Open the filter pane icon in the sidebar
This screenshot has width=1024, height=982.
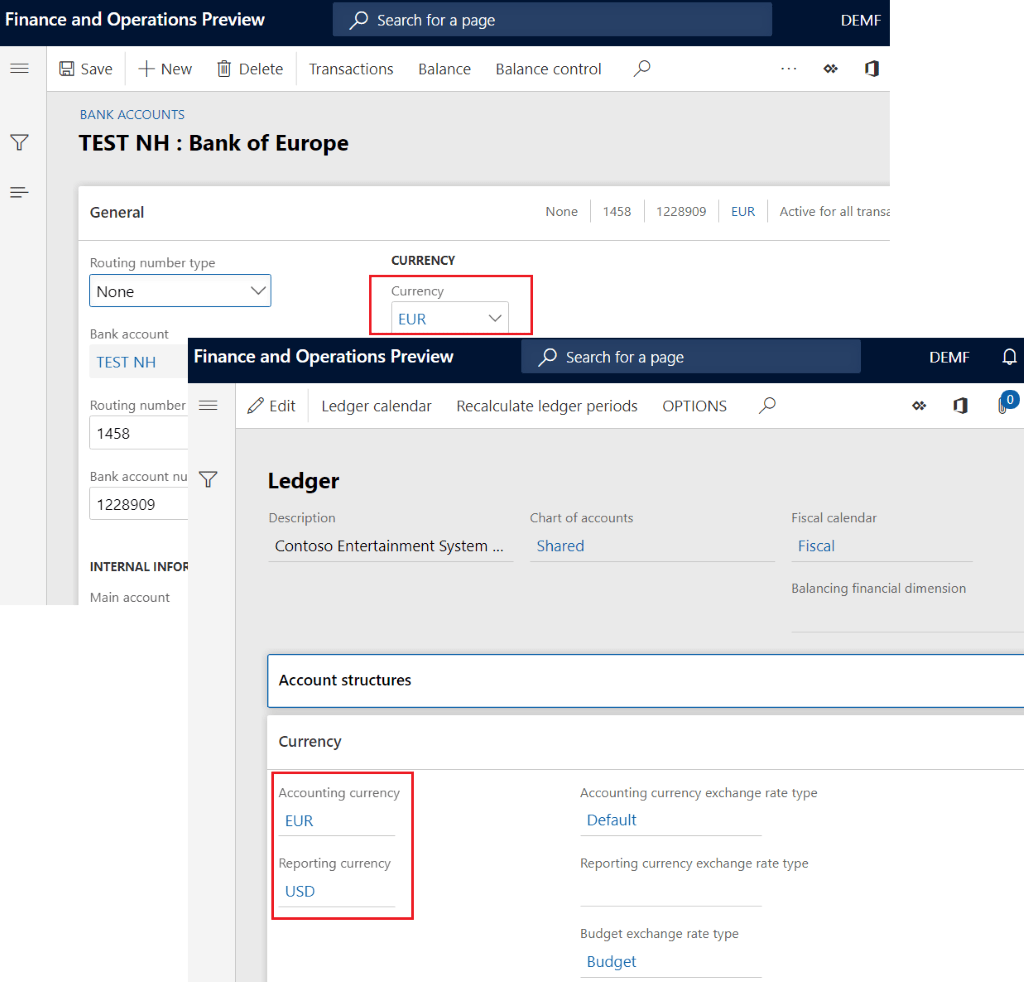coord(19,142)
